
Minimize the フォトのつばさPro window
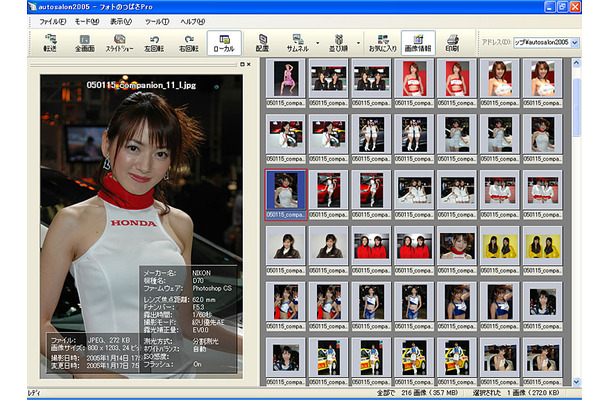point(550,7)
